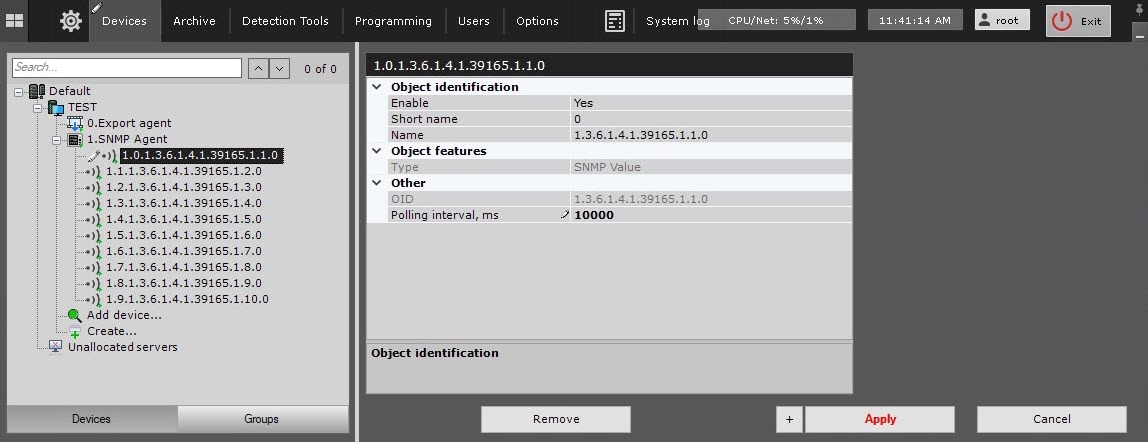Viewport: 1148px width, 442px height.
Task: Jump to previous search result arrow
Action: point(257,68)
